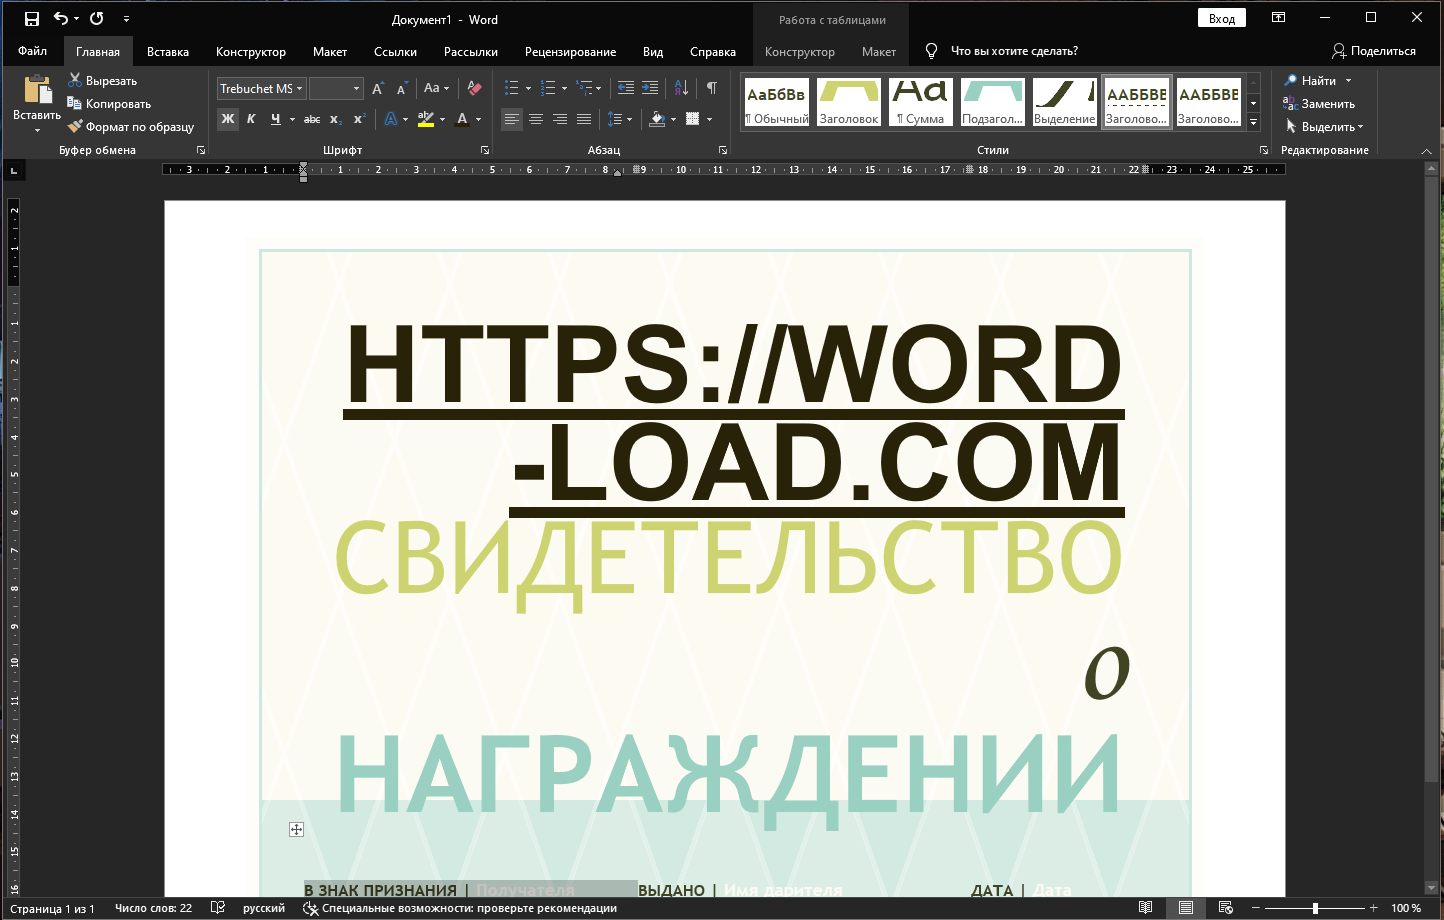Click the Format Painter brush icon

75,127
